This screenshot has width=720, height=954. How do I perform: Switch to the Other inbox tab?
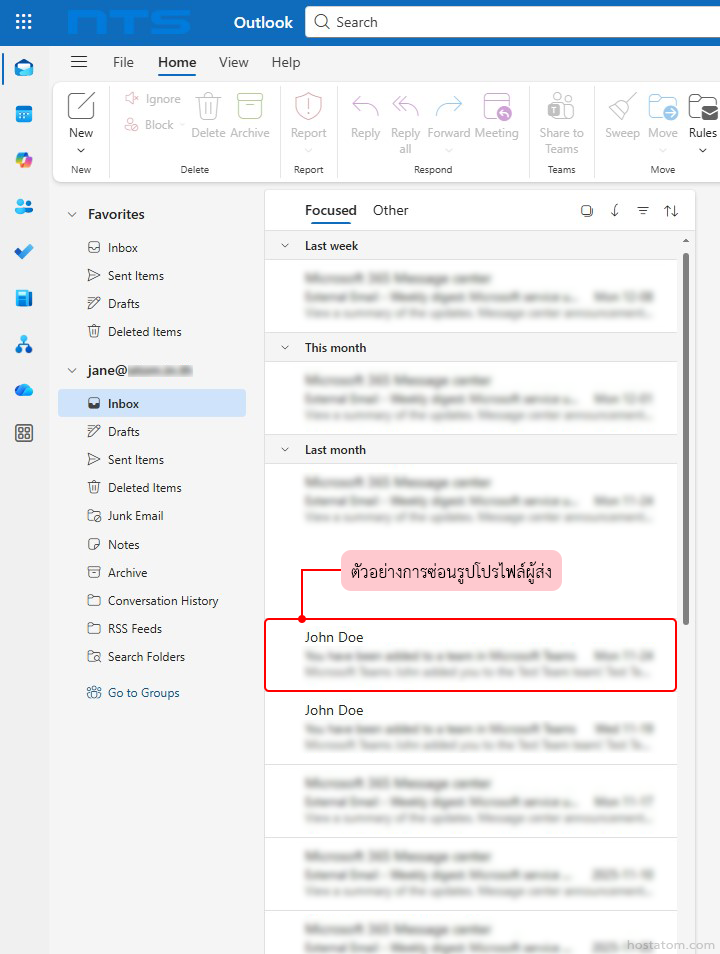(390, 211)
